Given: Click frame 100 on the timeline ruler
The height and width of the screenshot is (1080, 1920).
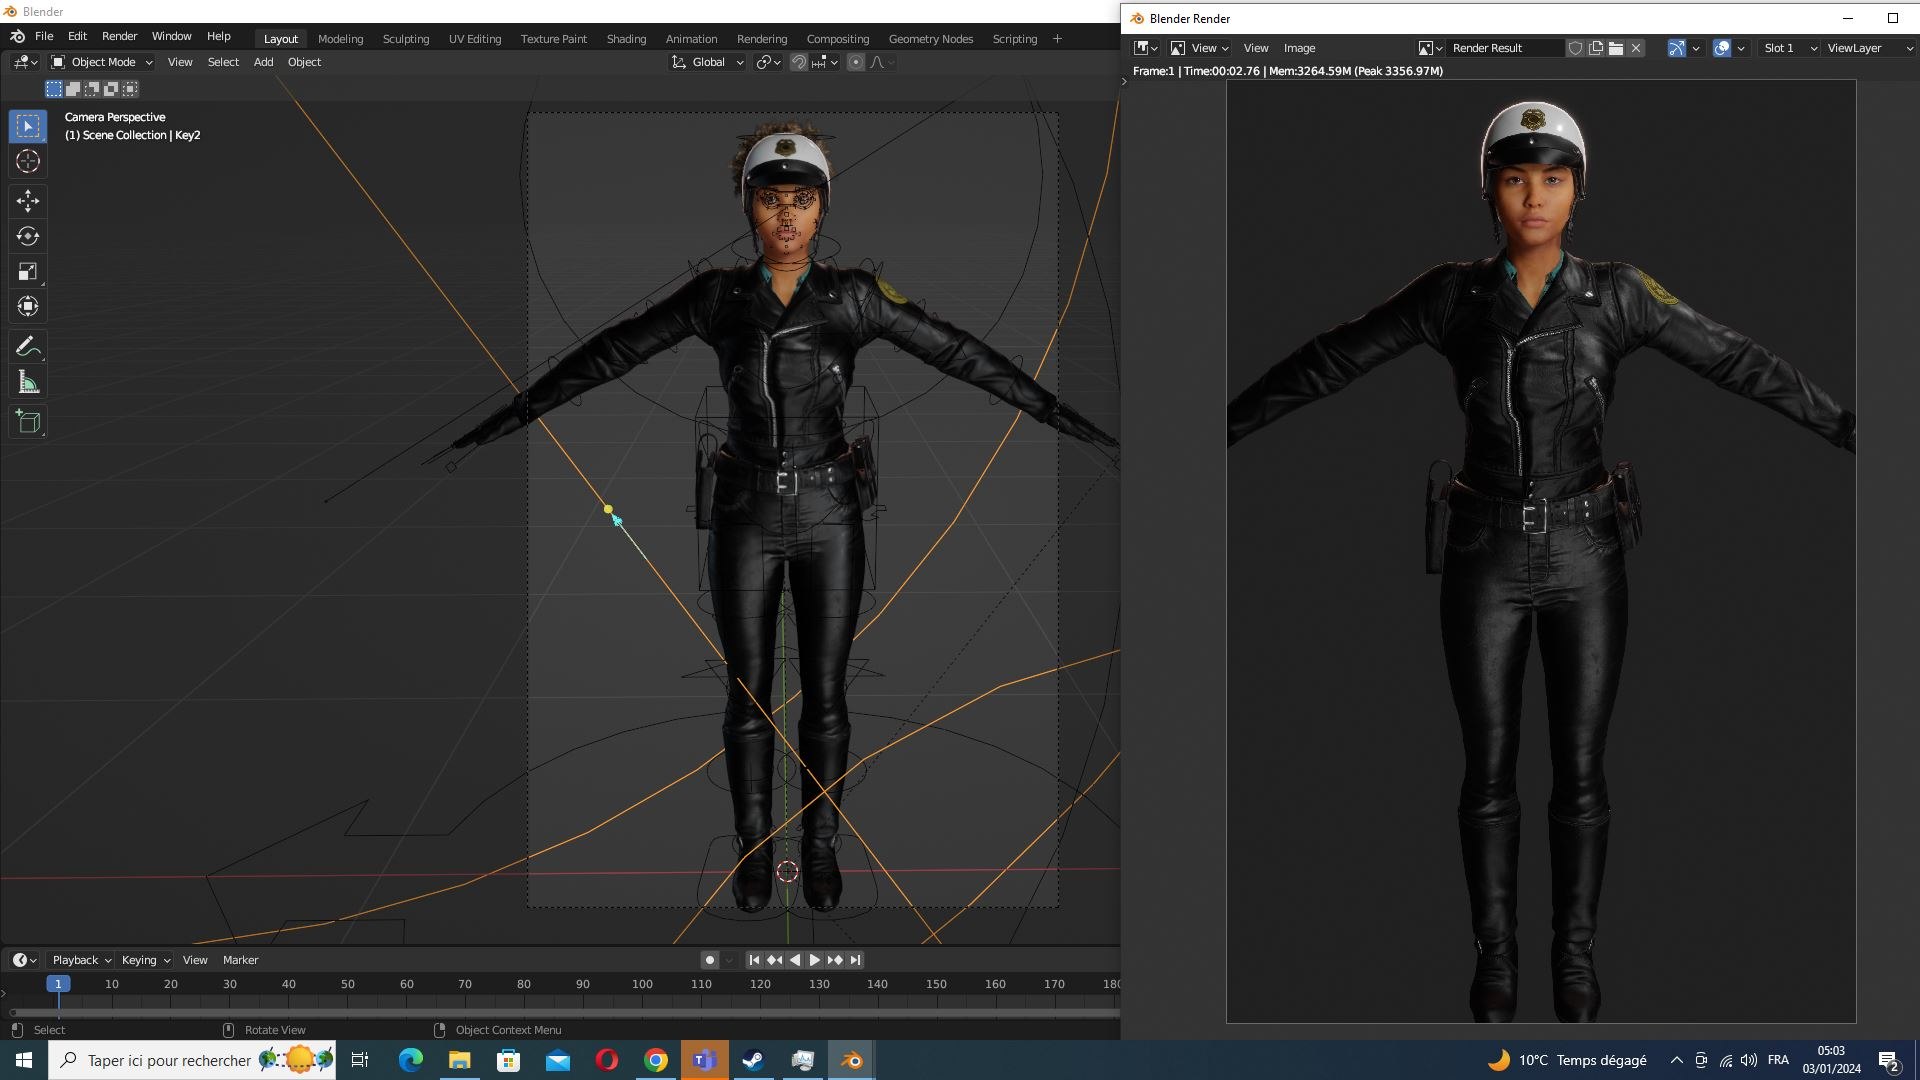Looking at the screenshot, I should [x=642, y=984].
